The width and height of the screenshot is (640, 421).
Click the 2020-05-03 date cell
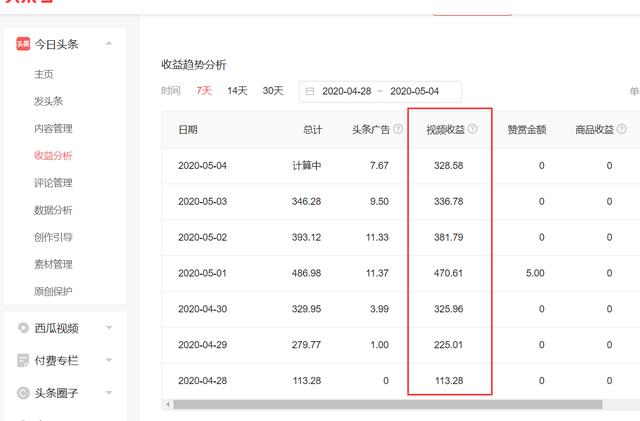[x=202, y=202]
